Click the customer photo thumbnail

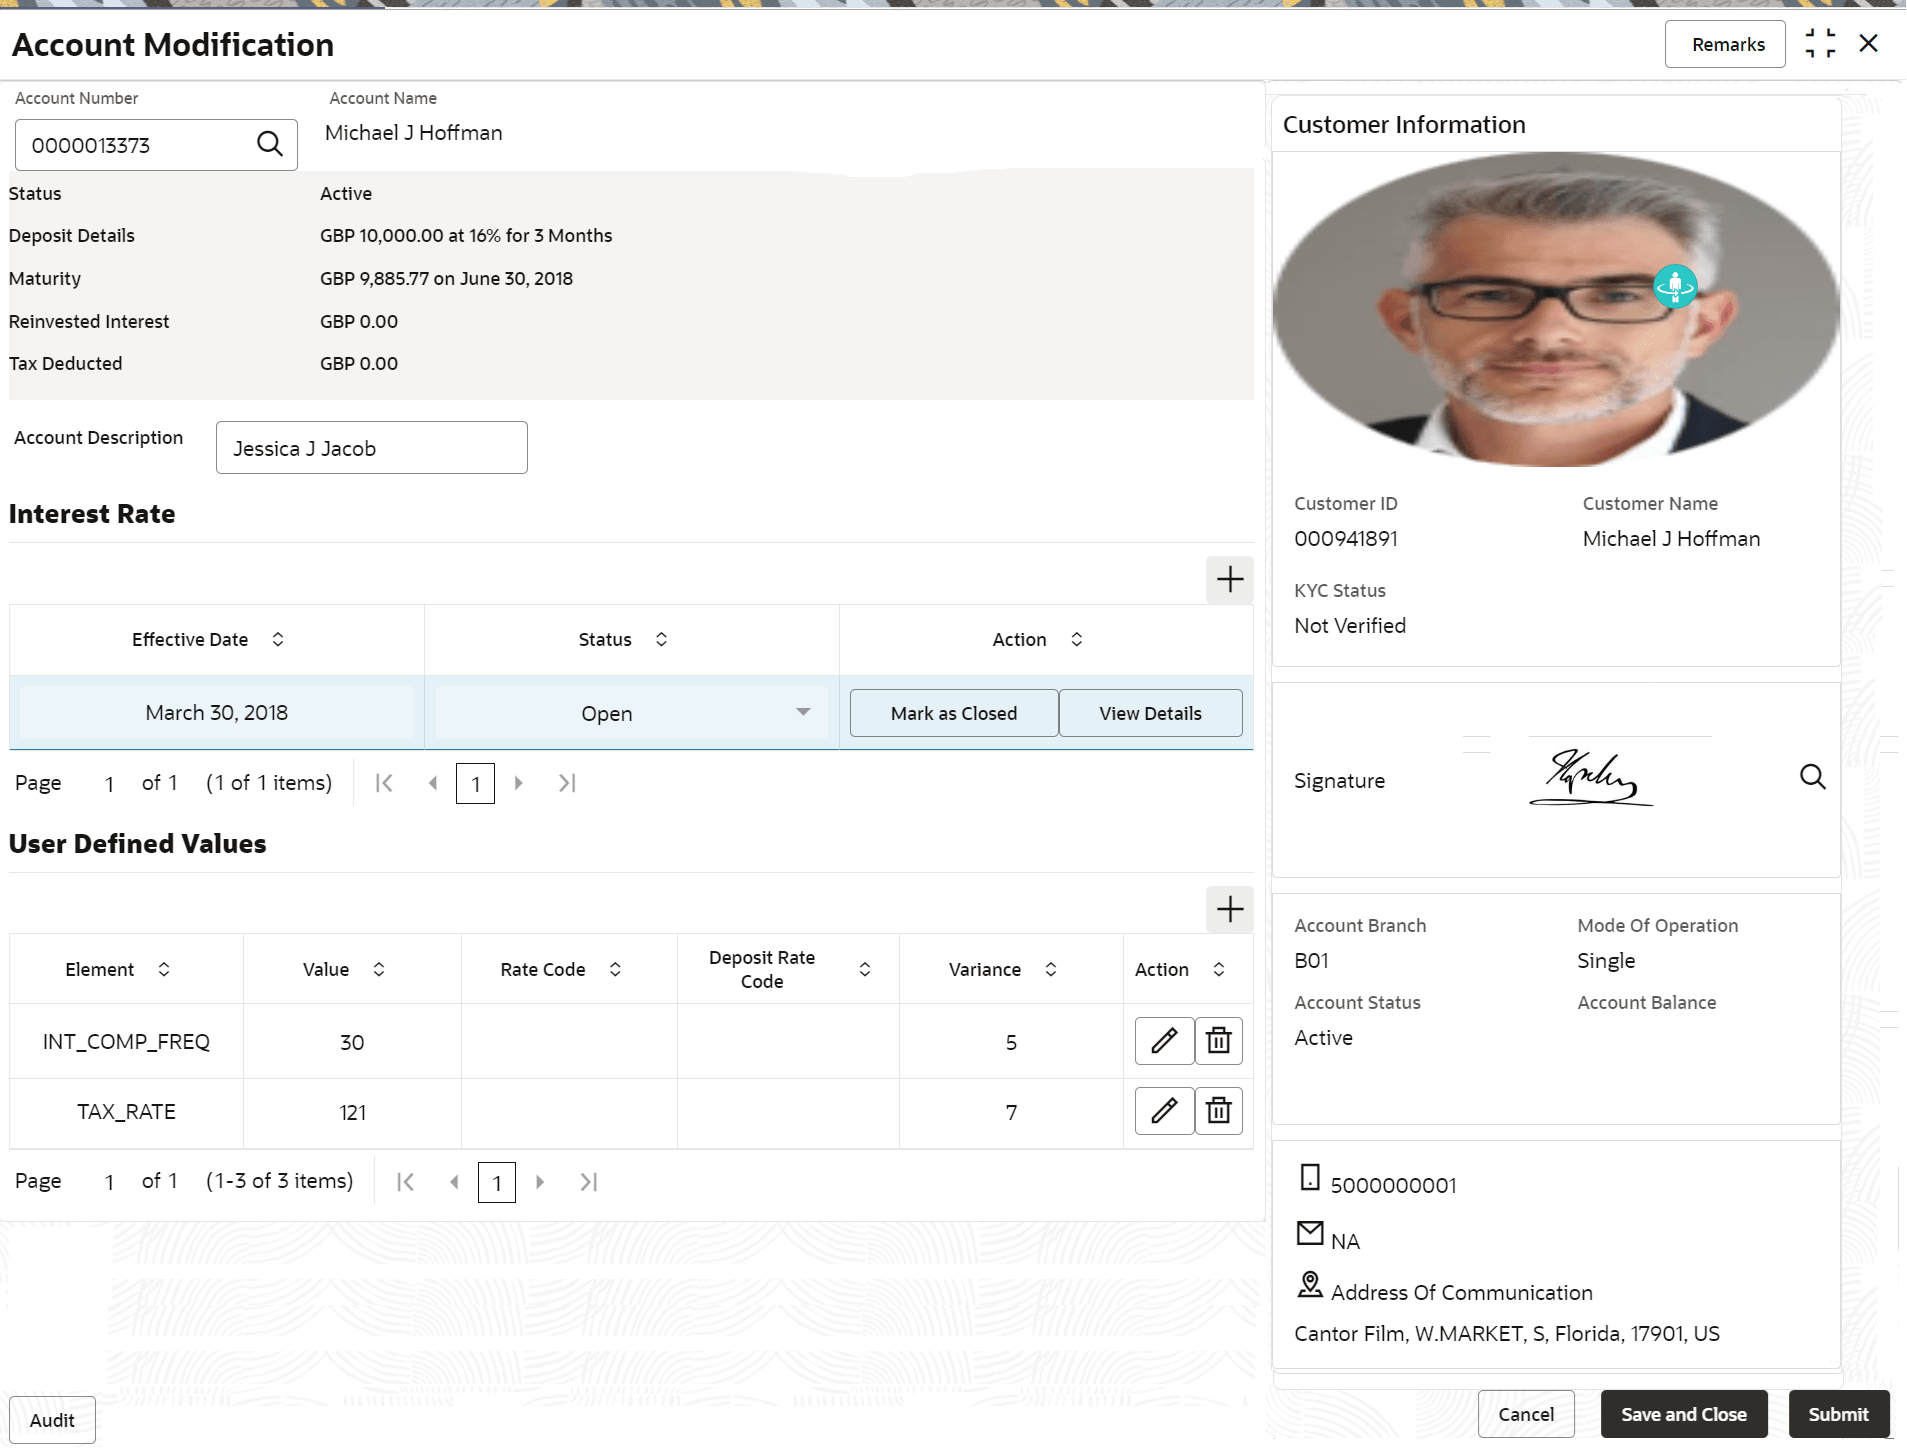[x=1555, y=309]
